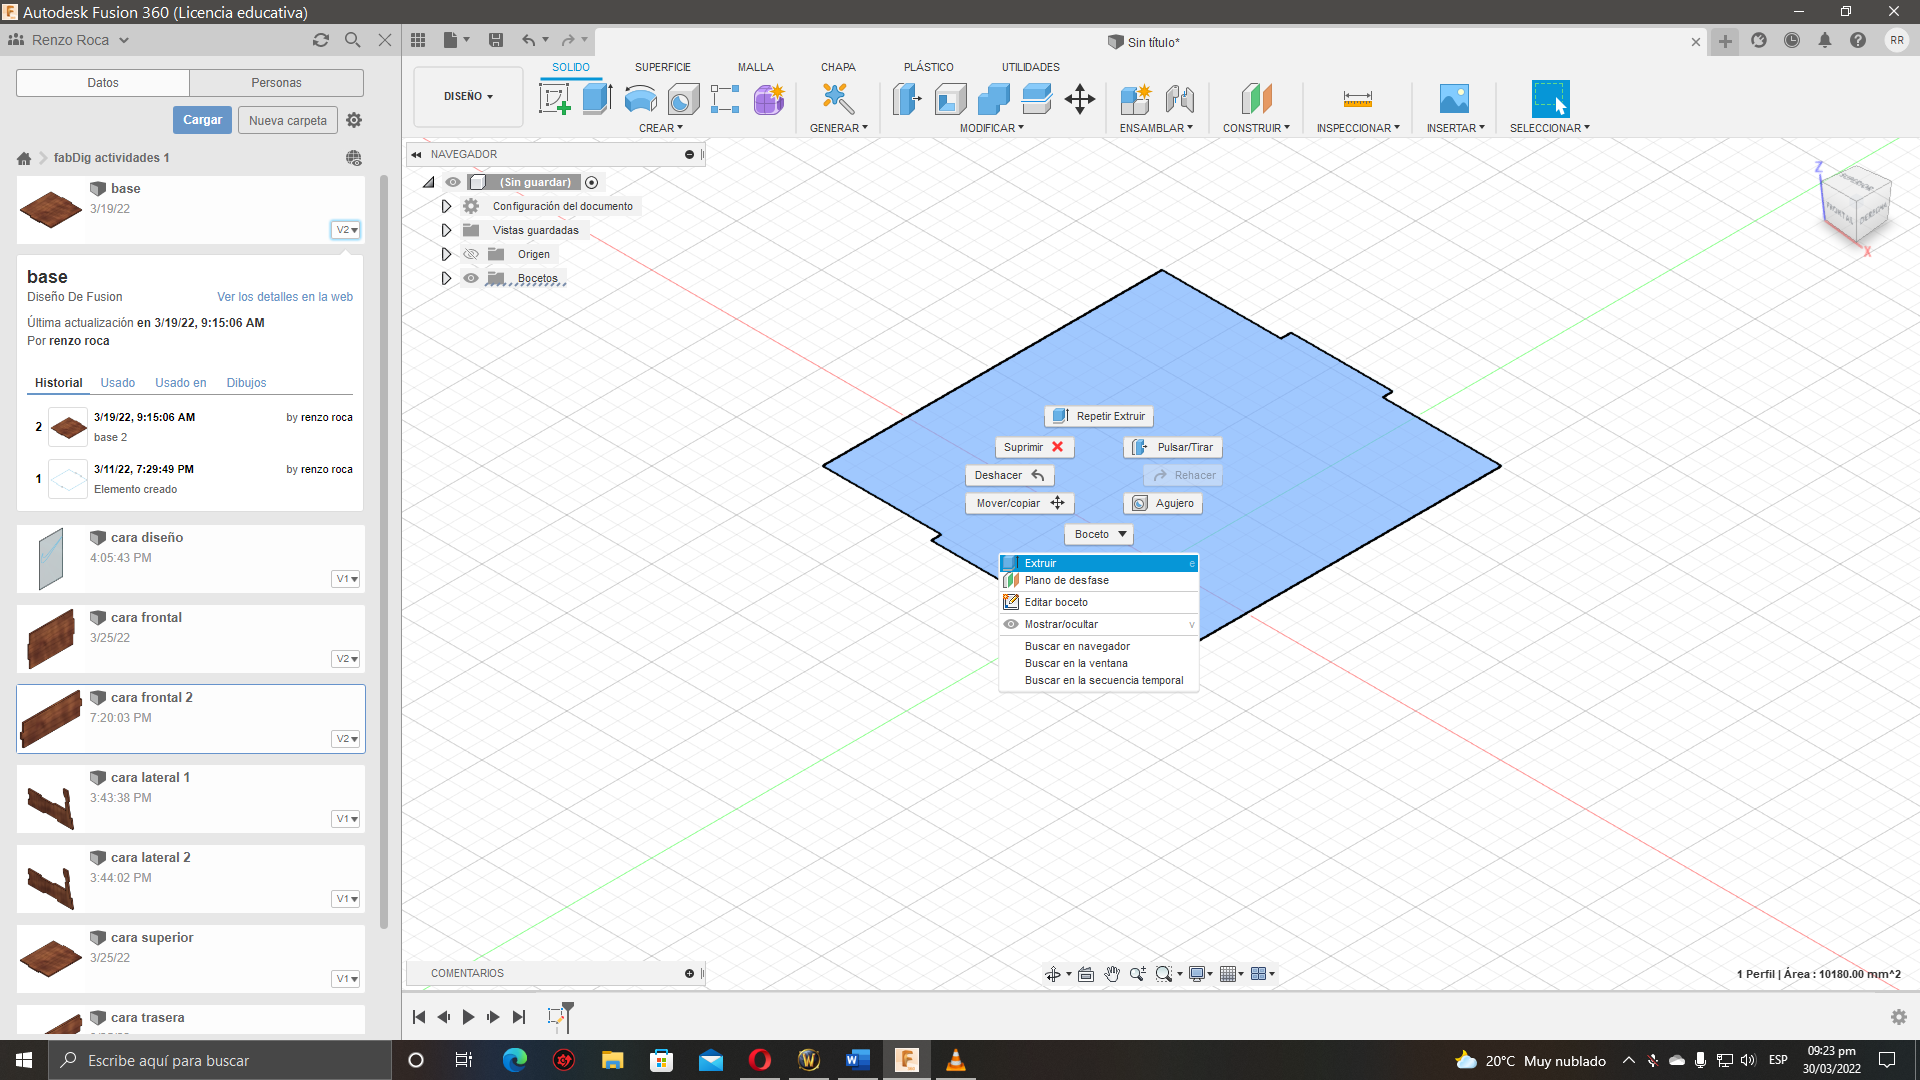Select the Shell tool in Modificar

pos(950,99)
